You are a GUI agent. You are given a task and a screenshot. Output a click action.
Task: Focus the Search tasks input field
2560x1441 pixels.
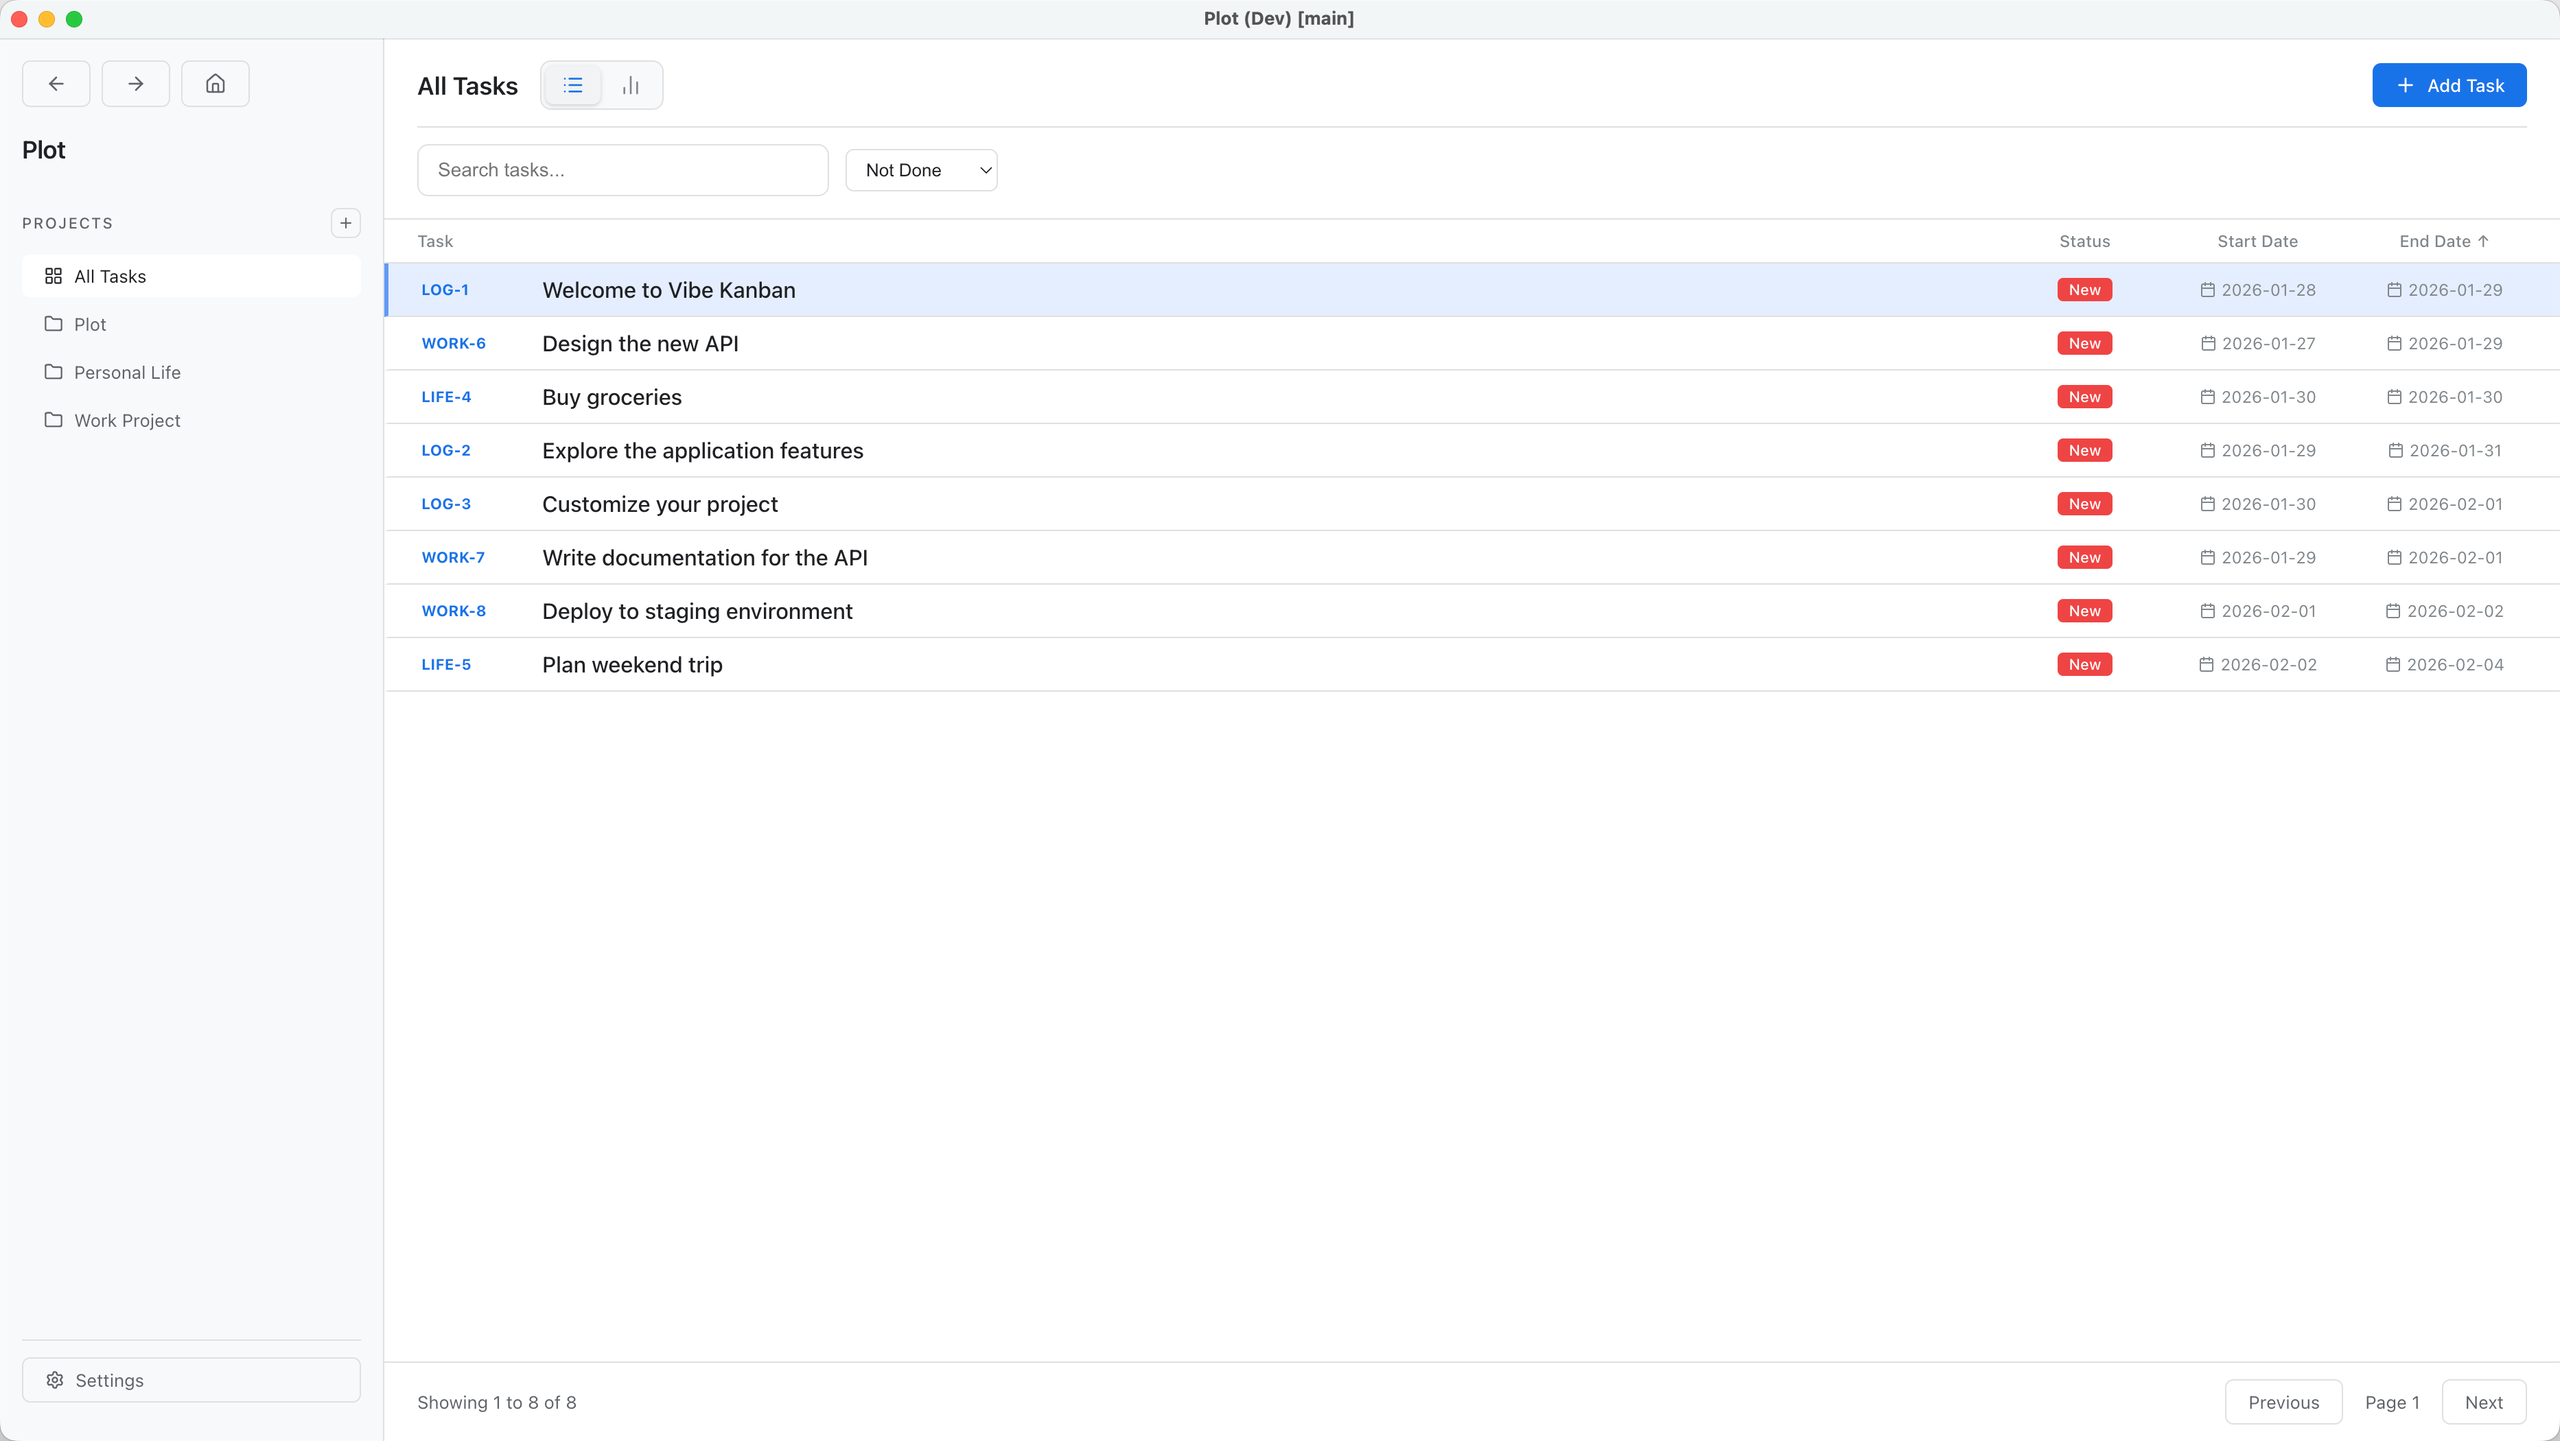click(x=622, y=170)
